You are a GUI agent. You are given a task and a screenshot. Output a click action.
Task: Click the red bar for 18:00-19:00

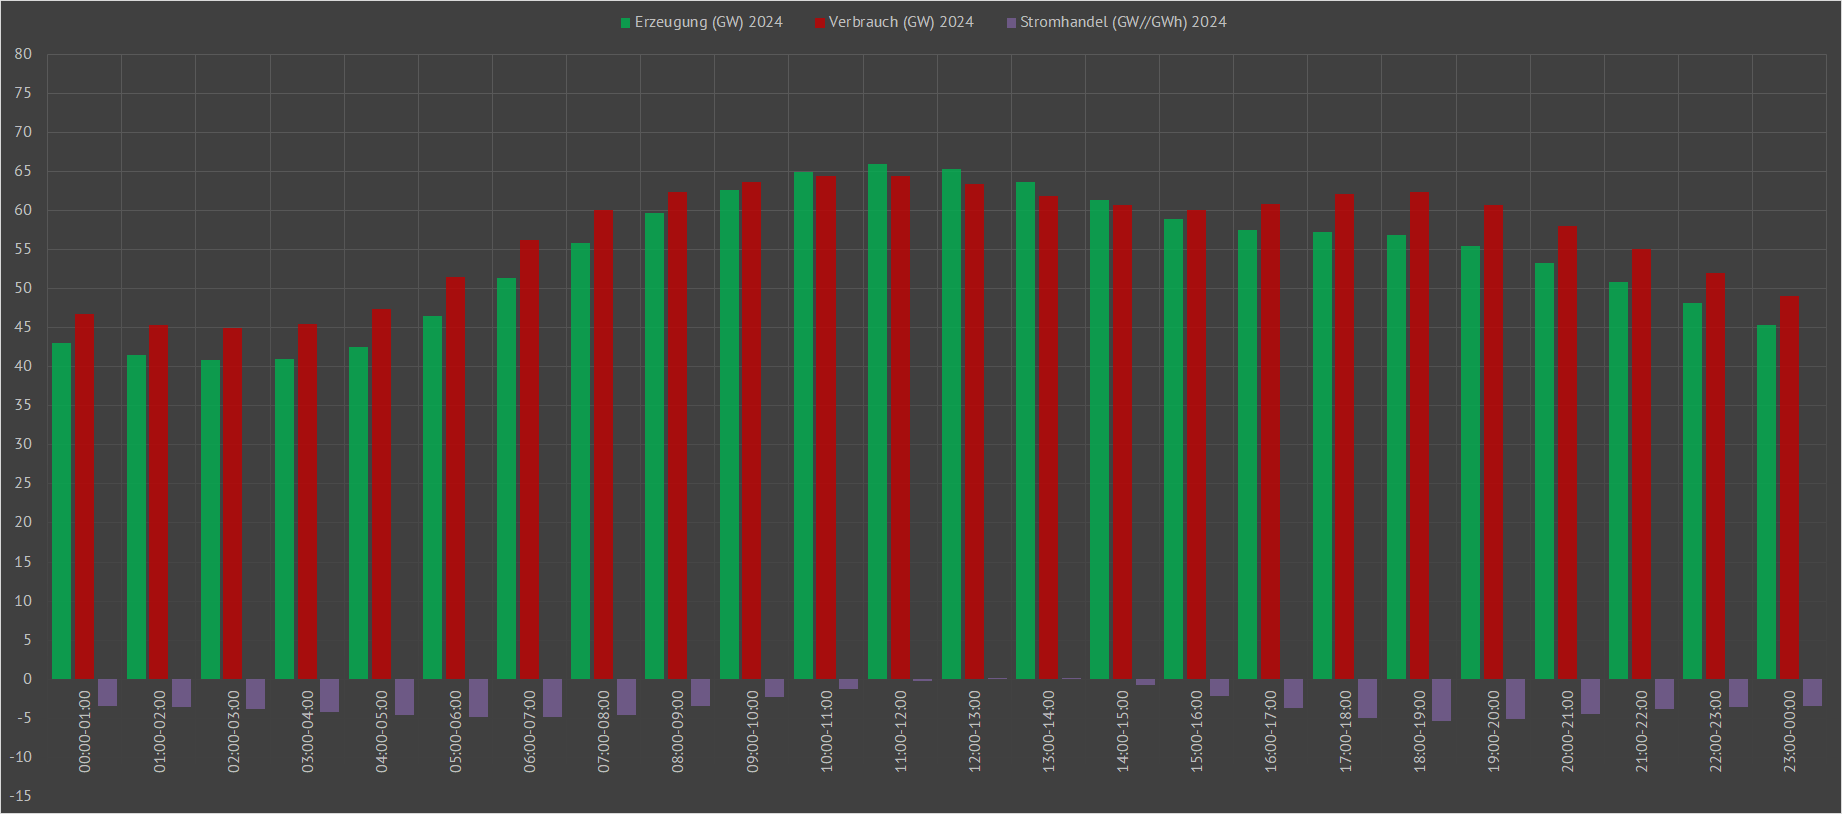tap(1419, 435)
